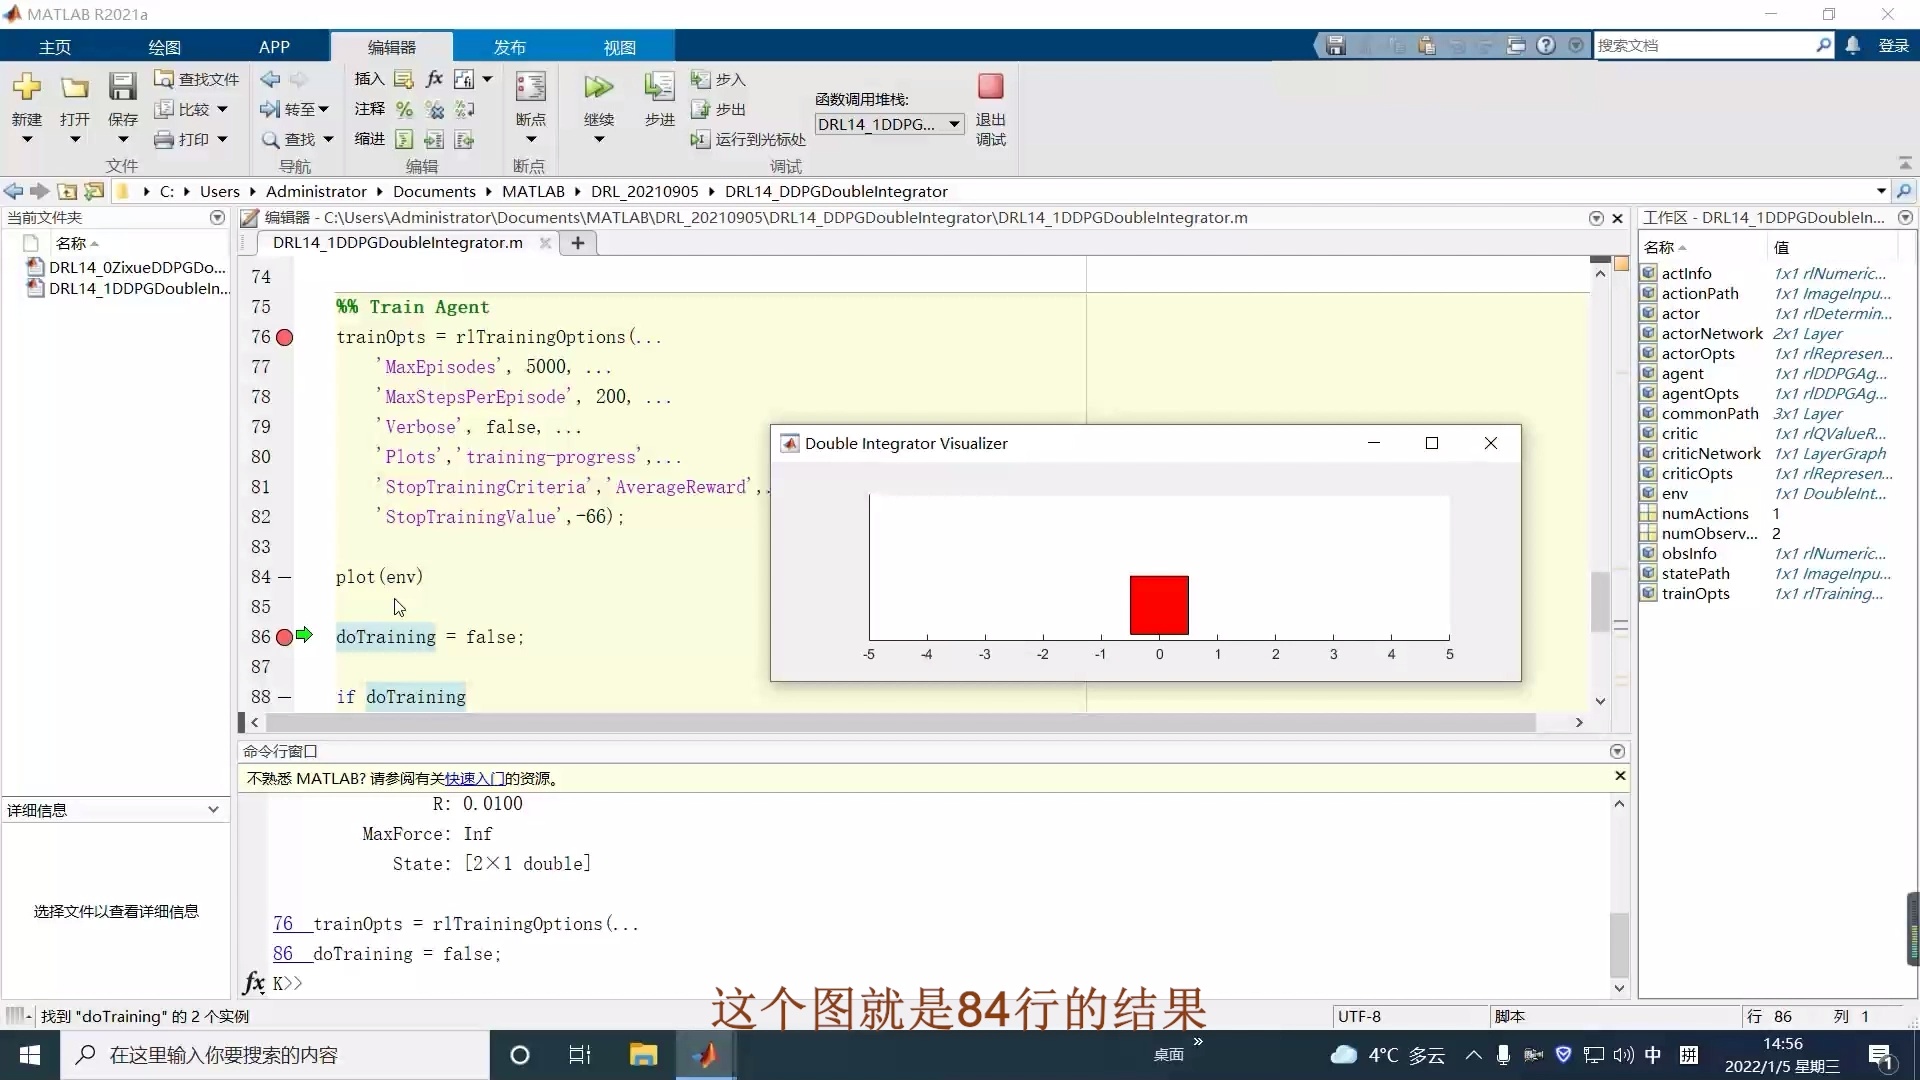Image resolution: width=1920 pixels, height=1080 pixels.
Task: Set breakpoint at line 84 dash
Action: pyautogui.click(x=285, y=577)
